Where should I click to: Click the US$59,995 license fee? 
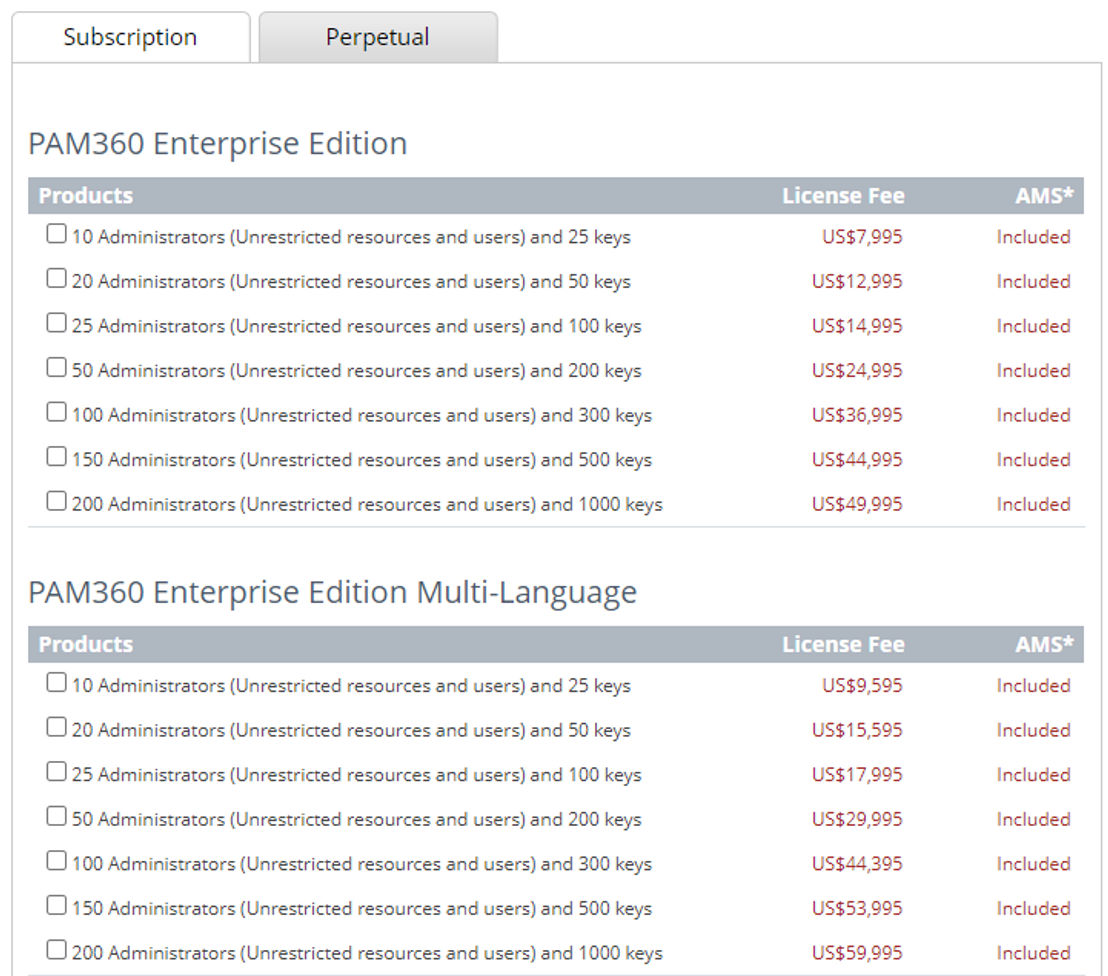point(857,953)
